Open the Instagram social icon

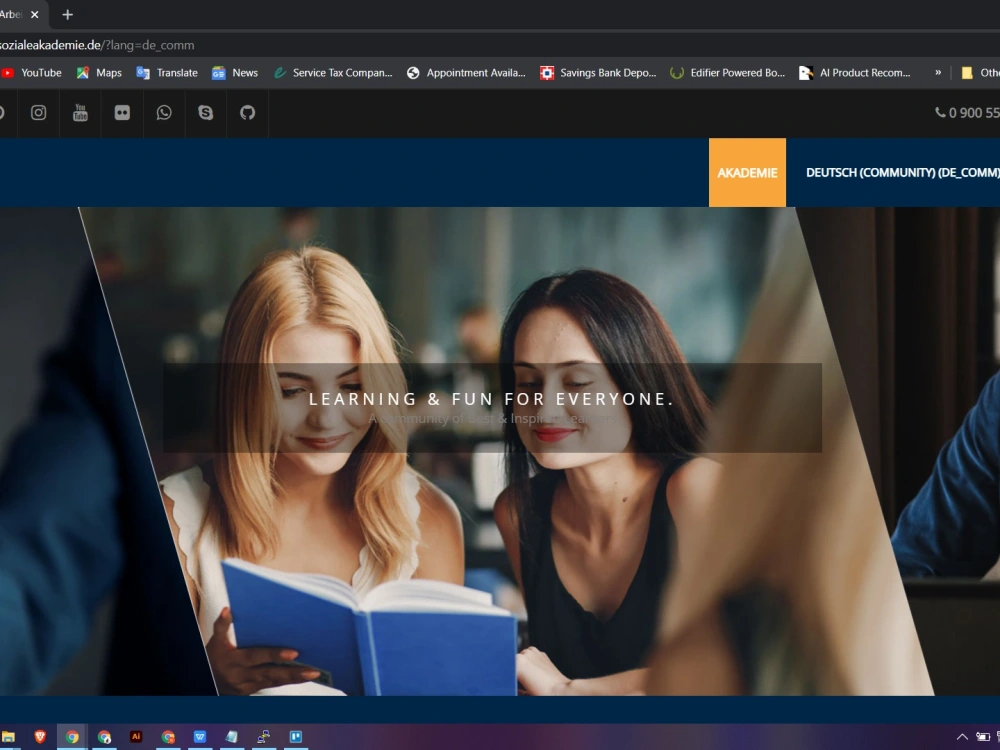click(38, 113)
